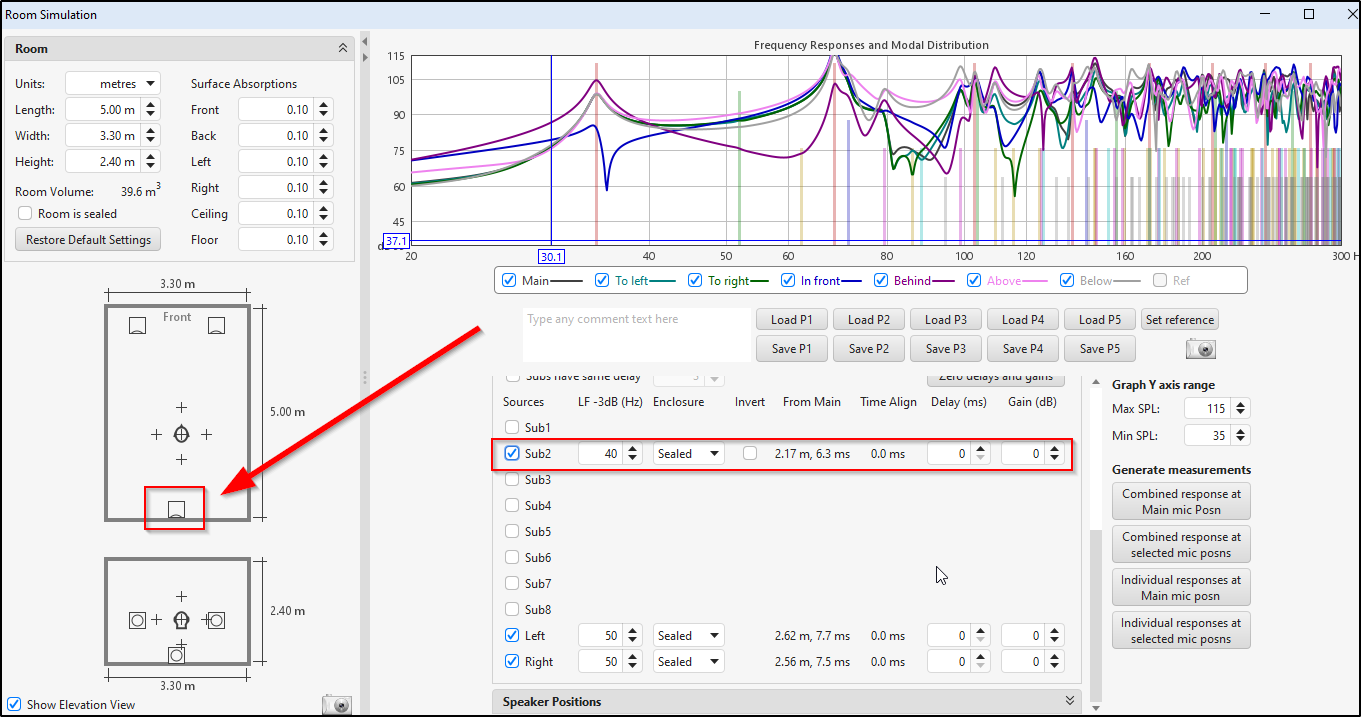Image resolution: width=1361 pixels, height=717 pixels.
Task: Click the Front absorption field
Action: [x=276, y=110]
